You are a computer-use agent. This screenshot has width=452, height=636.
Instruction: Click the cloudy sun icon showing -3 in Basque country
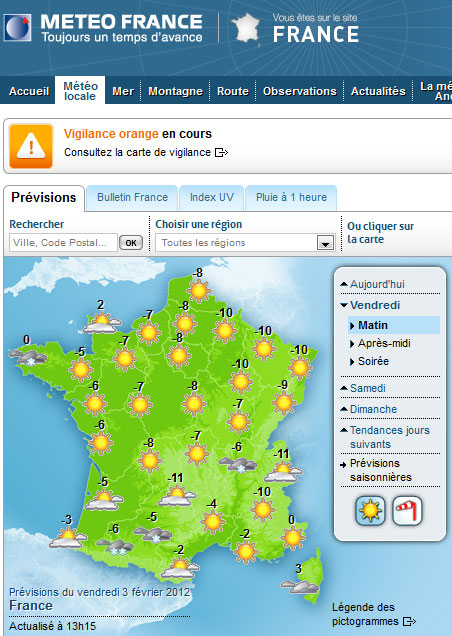tap(68, 538)
